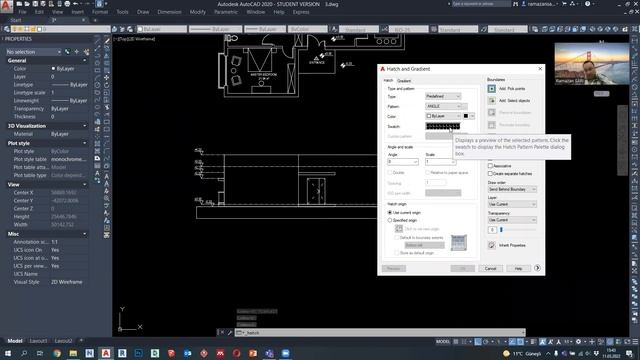Image resolution: width=640 pixels, height=360 pixels.
Task: Click the command line customize wrench icon
Action: tap(230, 333)
